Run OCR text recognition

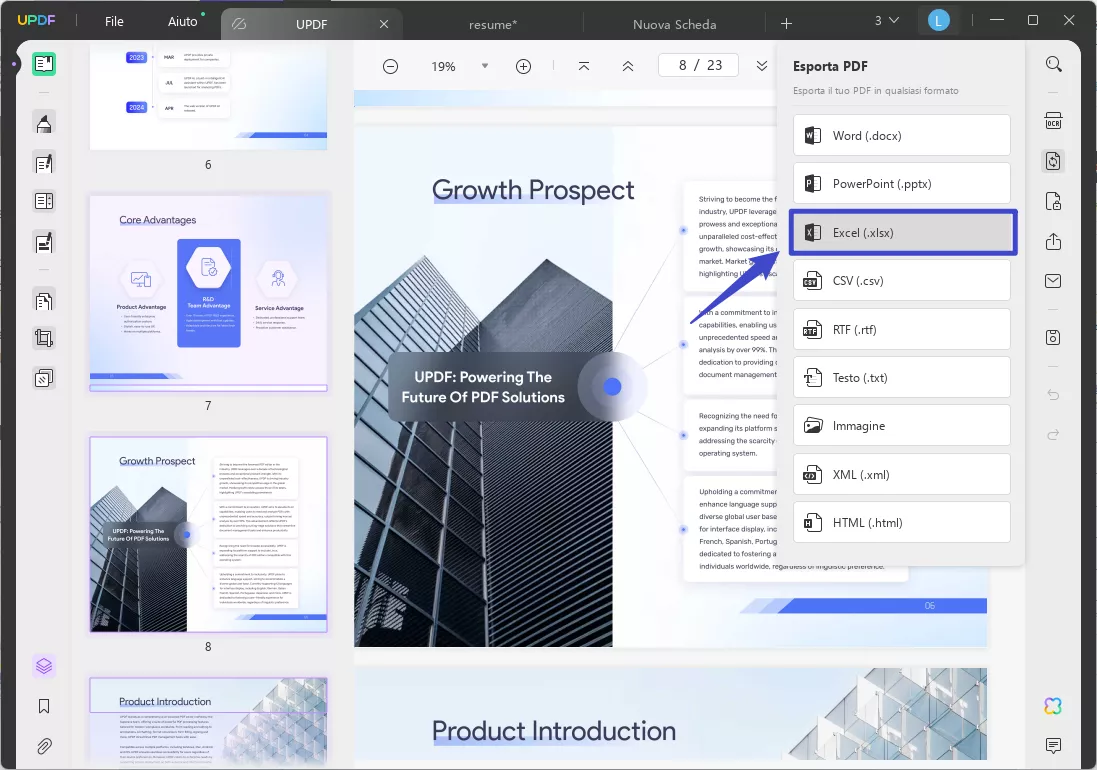tap(1054, 120)
